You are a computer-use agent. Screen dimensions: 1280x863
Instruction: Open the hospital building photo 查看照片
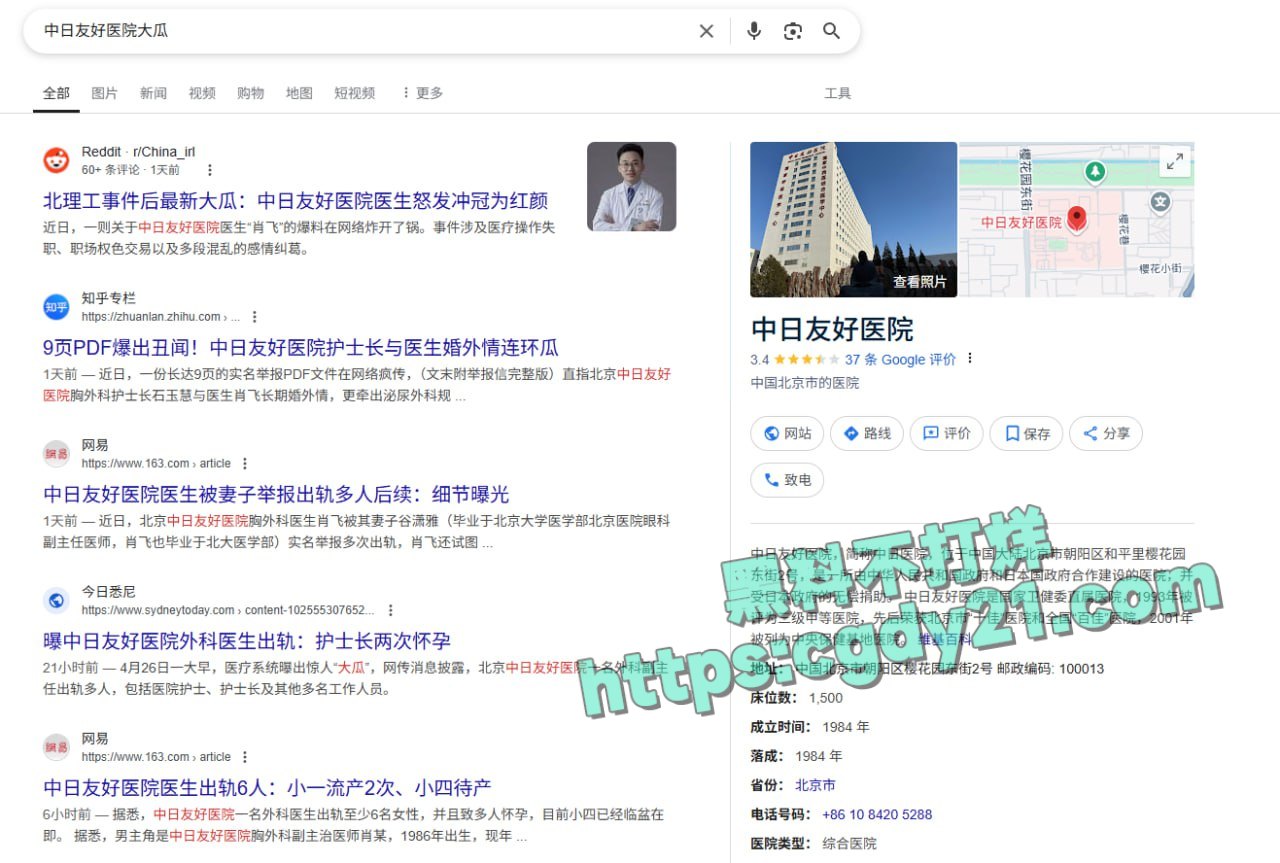[853, 220]
